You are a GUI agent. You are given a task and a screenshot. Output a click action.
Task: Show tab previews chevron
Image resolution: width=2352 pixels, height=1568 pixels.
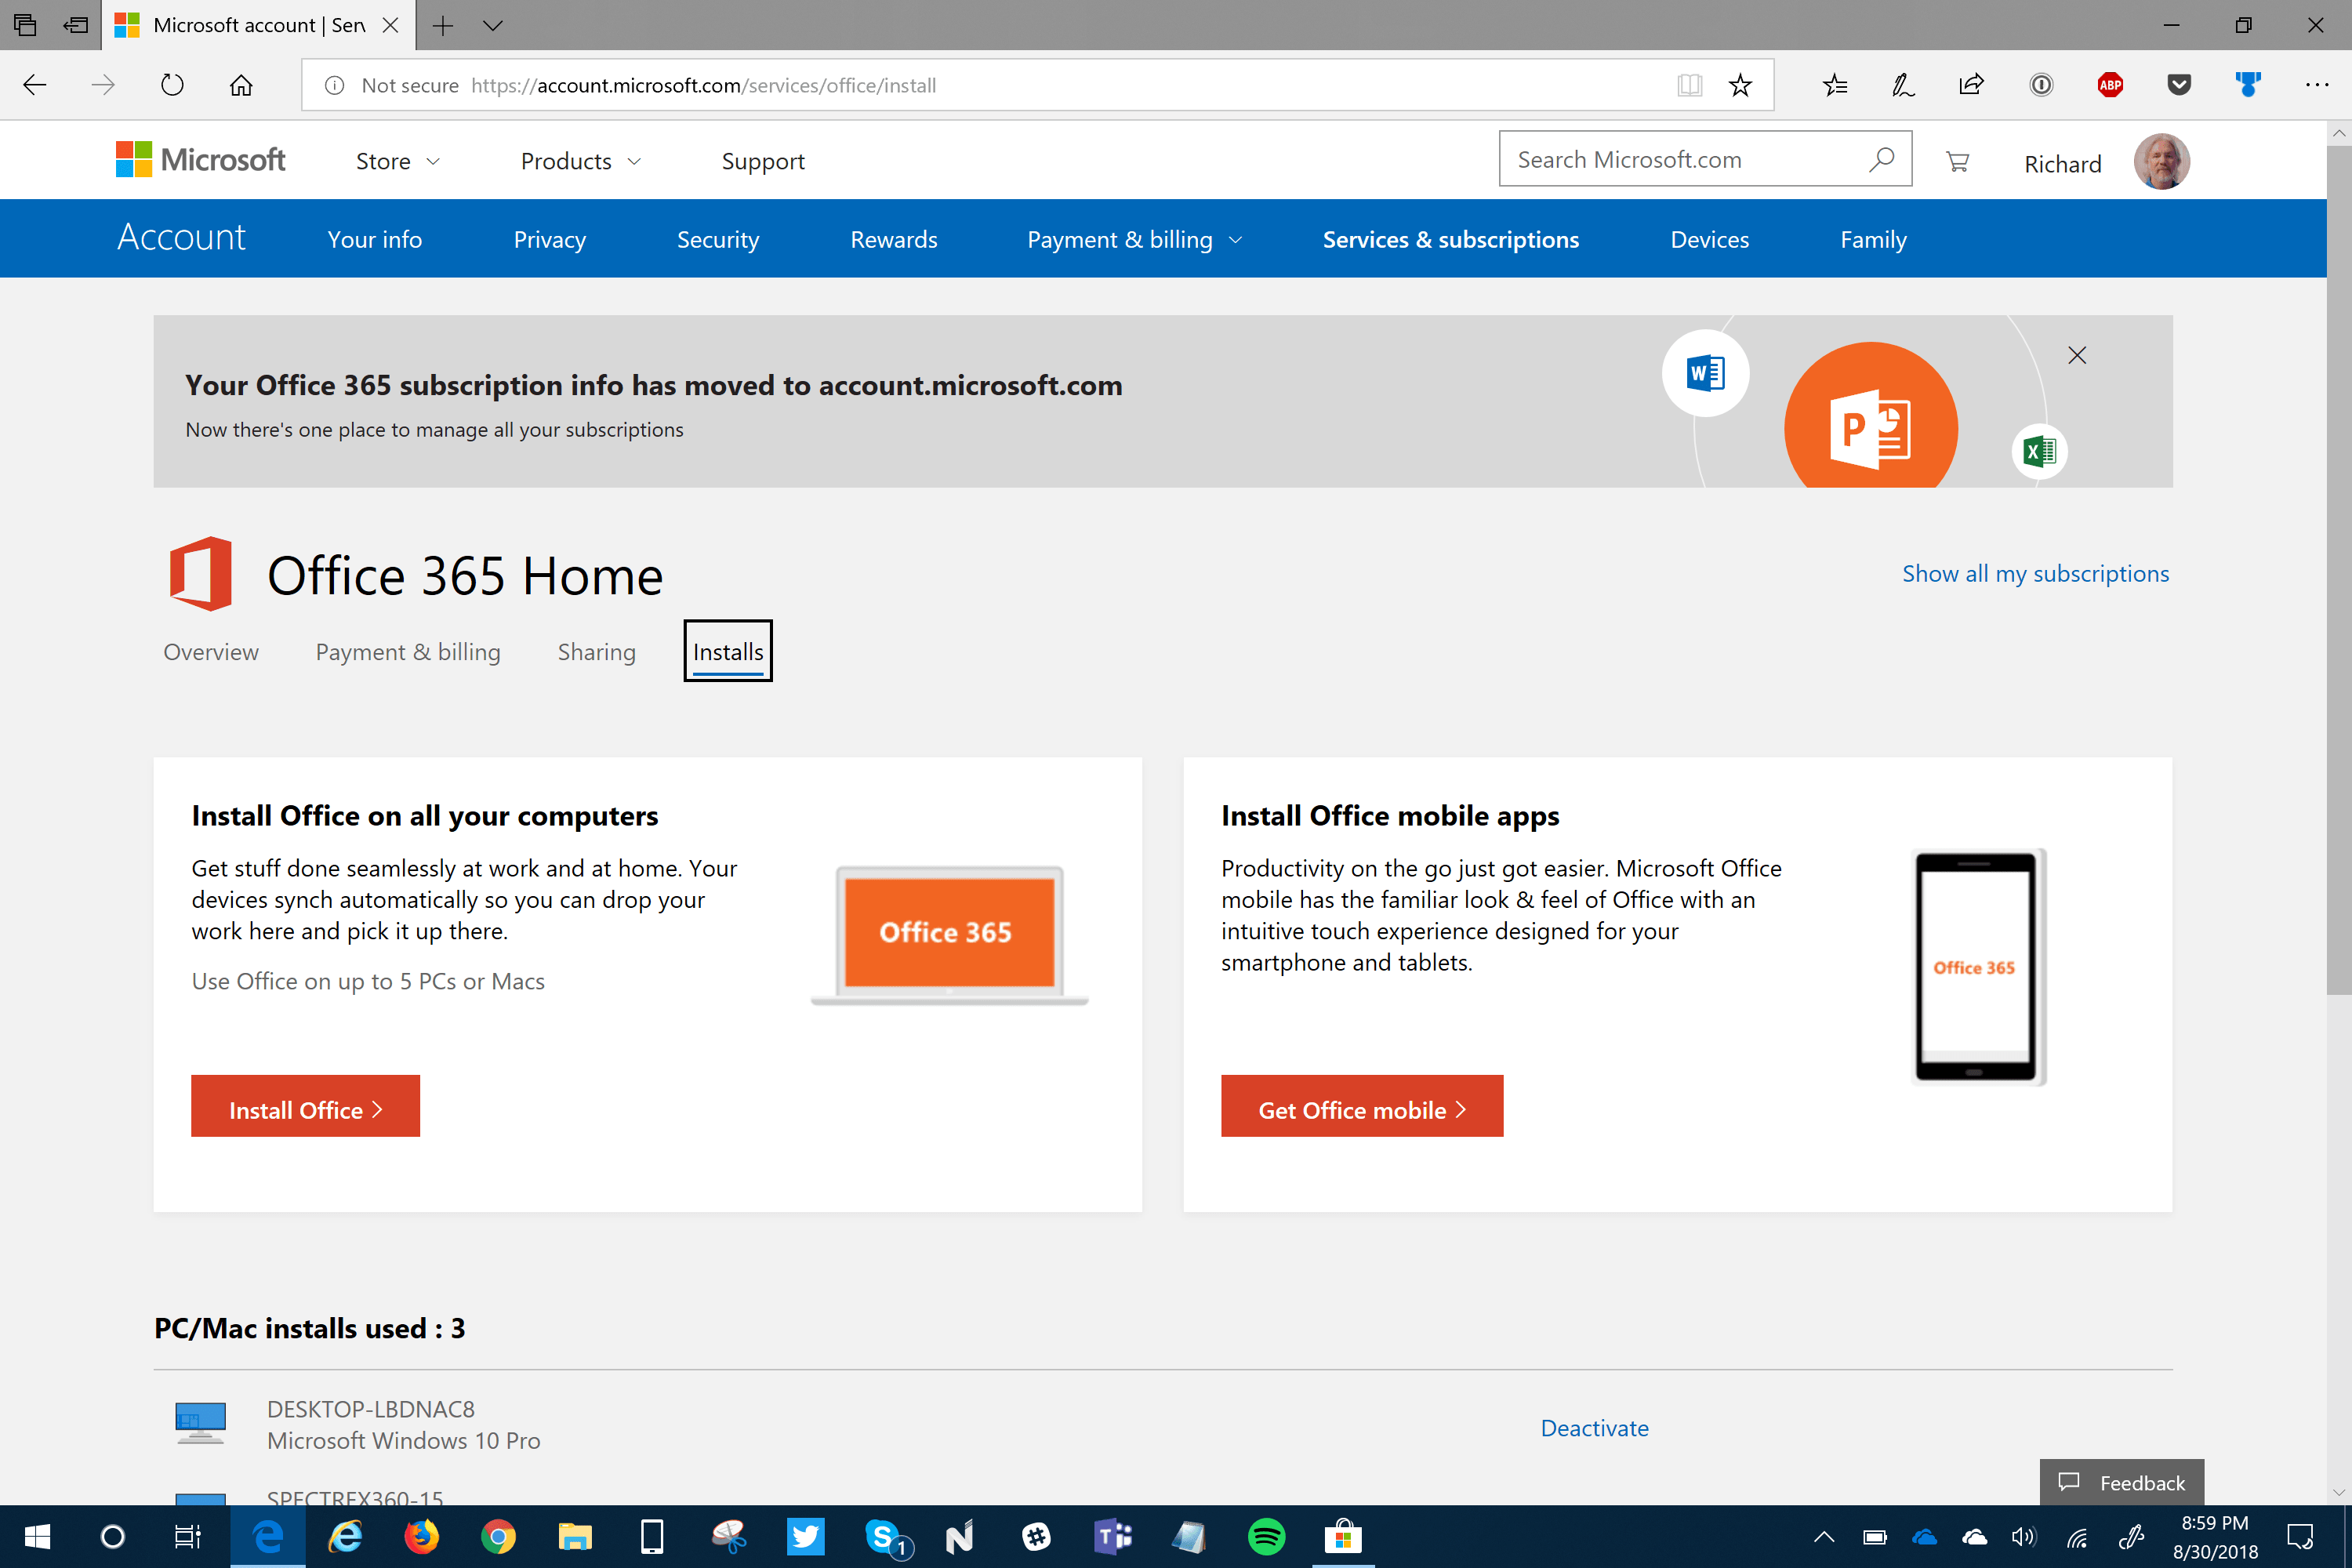(x=493, y=25)
